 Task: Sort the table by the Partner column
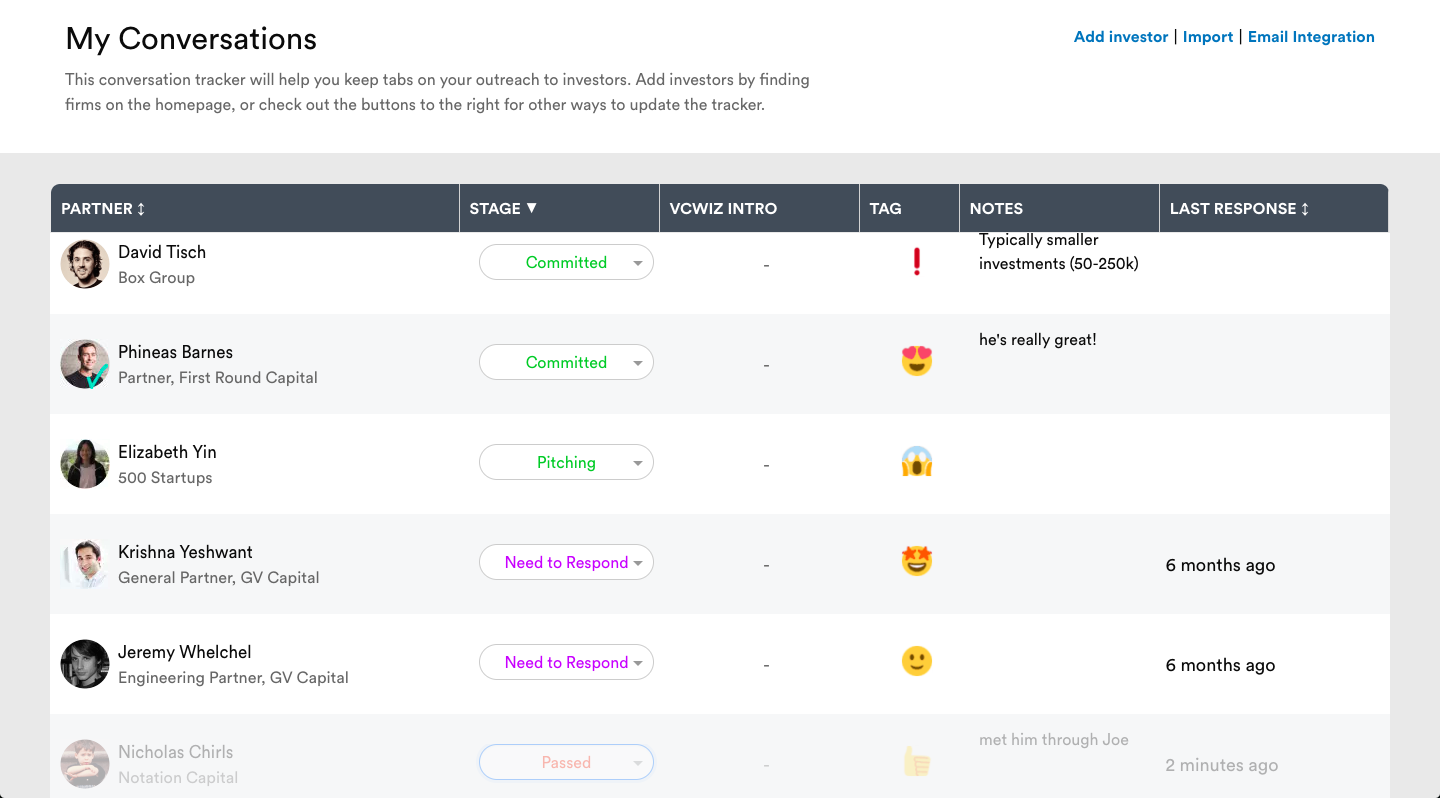(103, 208)
